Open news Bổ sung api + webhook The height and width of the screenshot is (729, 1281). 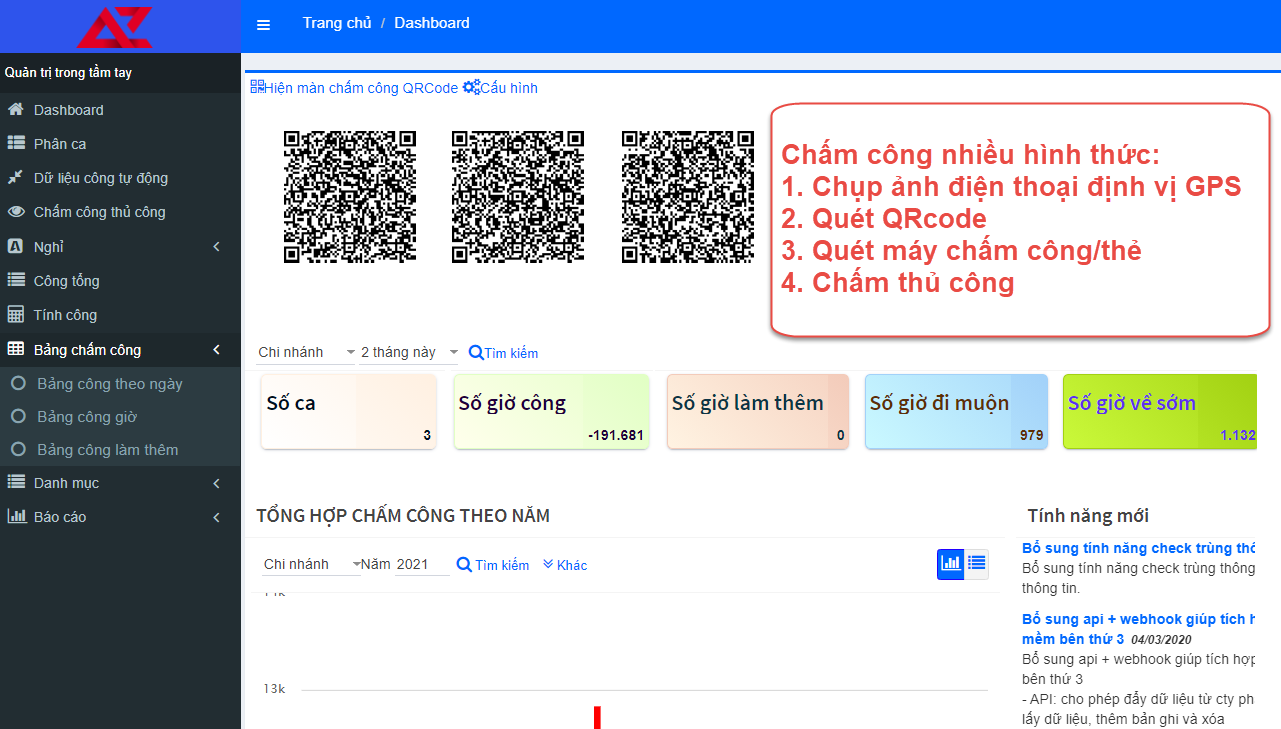pos(1138,628)
